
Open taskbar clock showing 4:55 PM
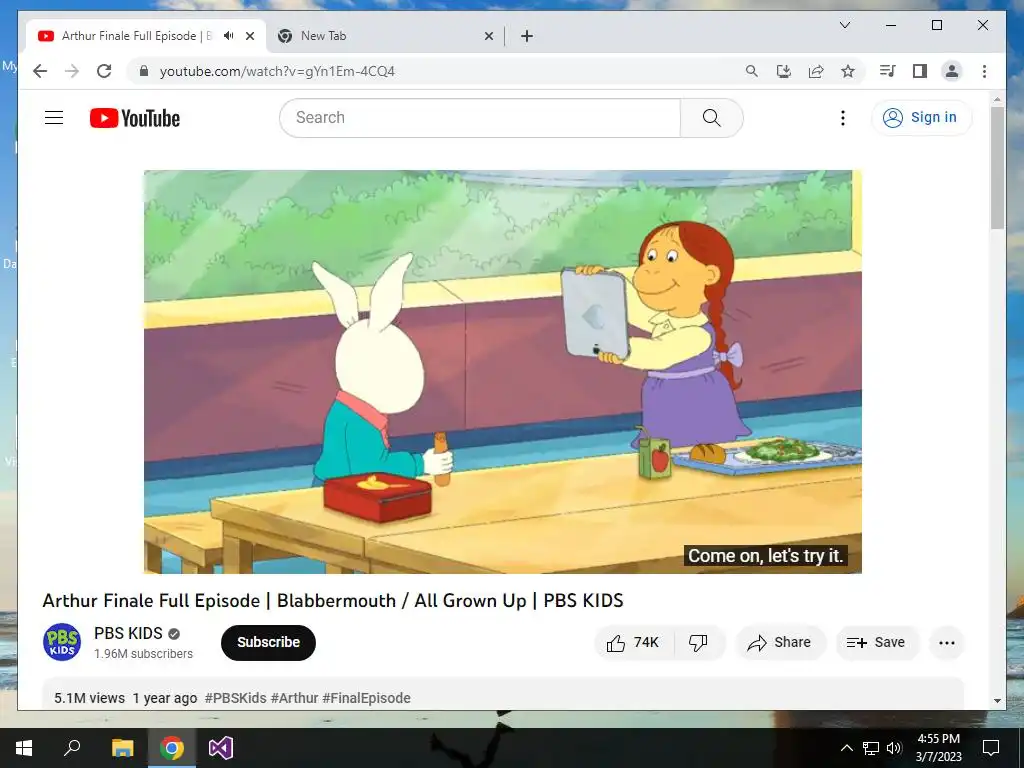coord(938,748)
